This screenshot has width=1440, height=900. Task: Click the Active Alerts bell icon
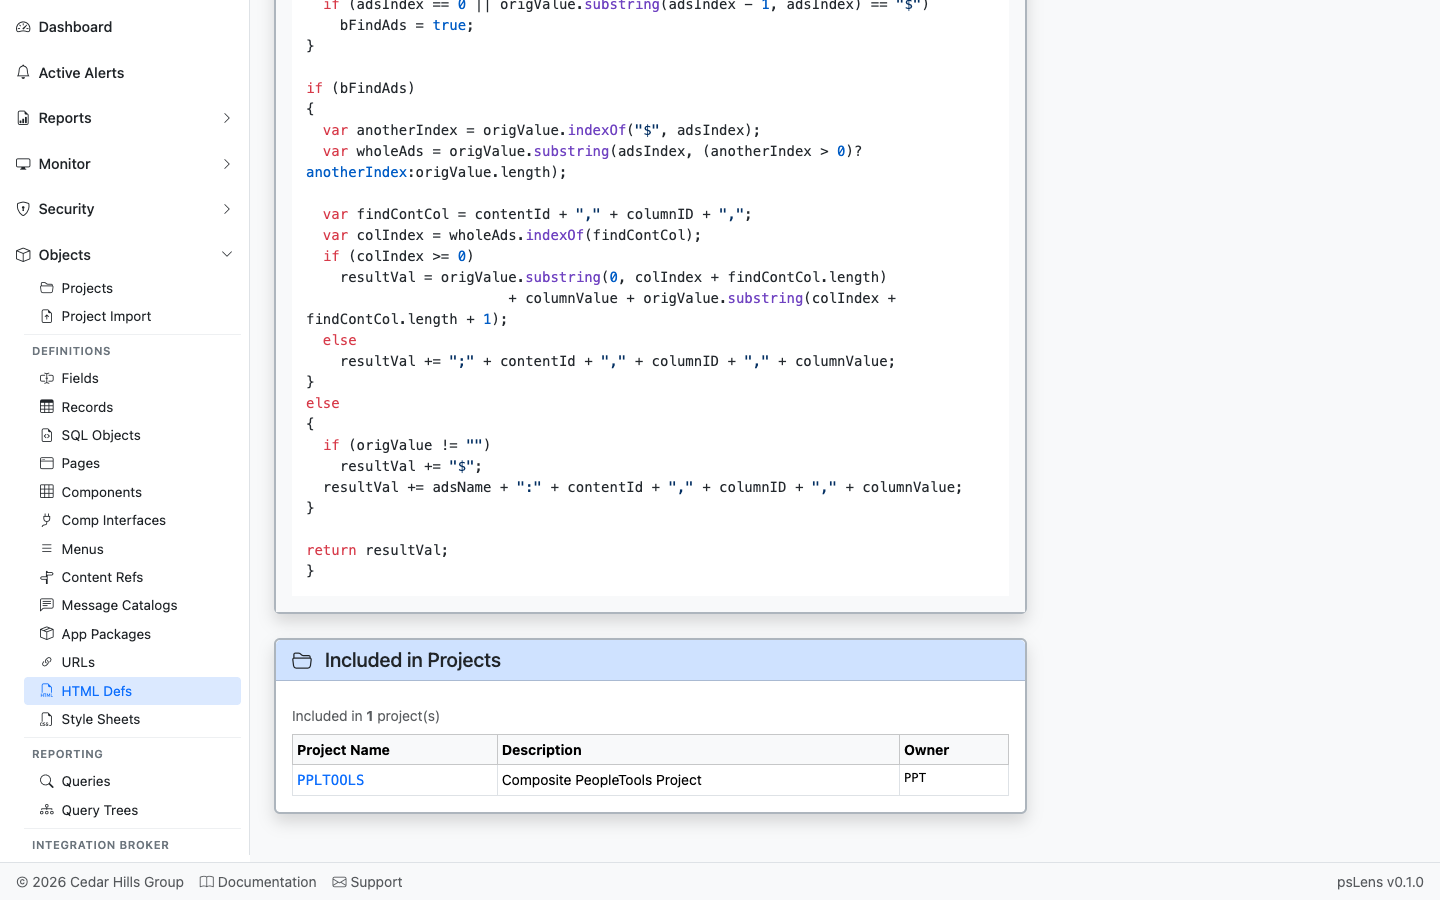[23, 73]
